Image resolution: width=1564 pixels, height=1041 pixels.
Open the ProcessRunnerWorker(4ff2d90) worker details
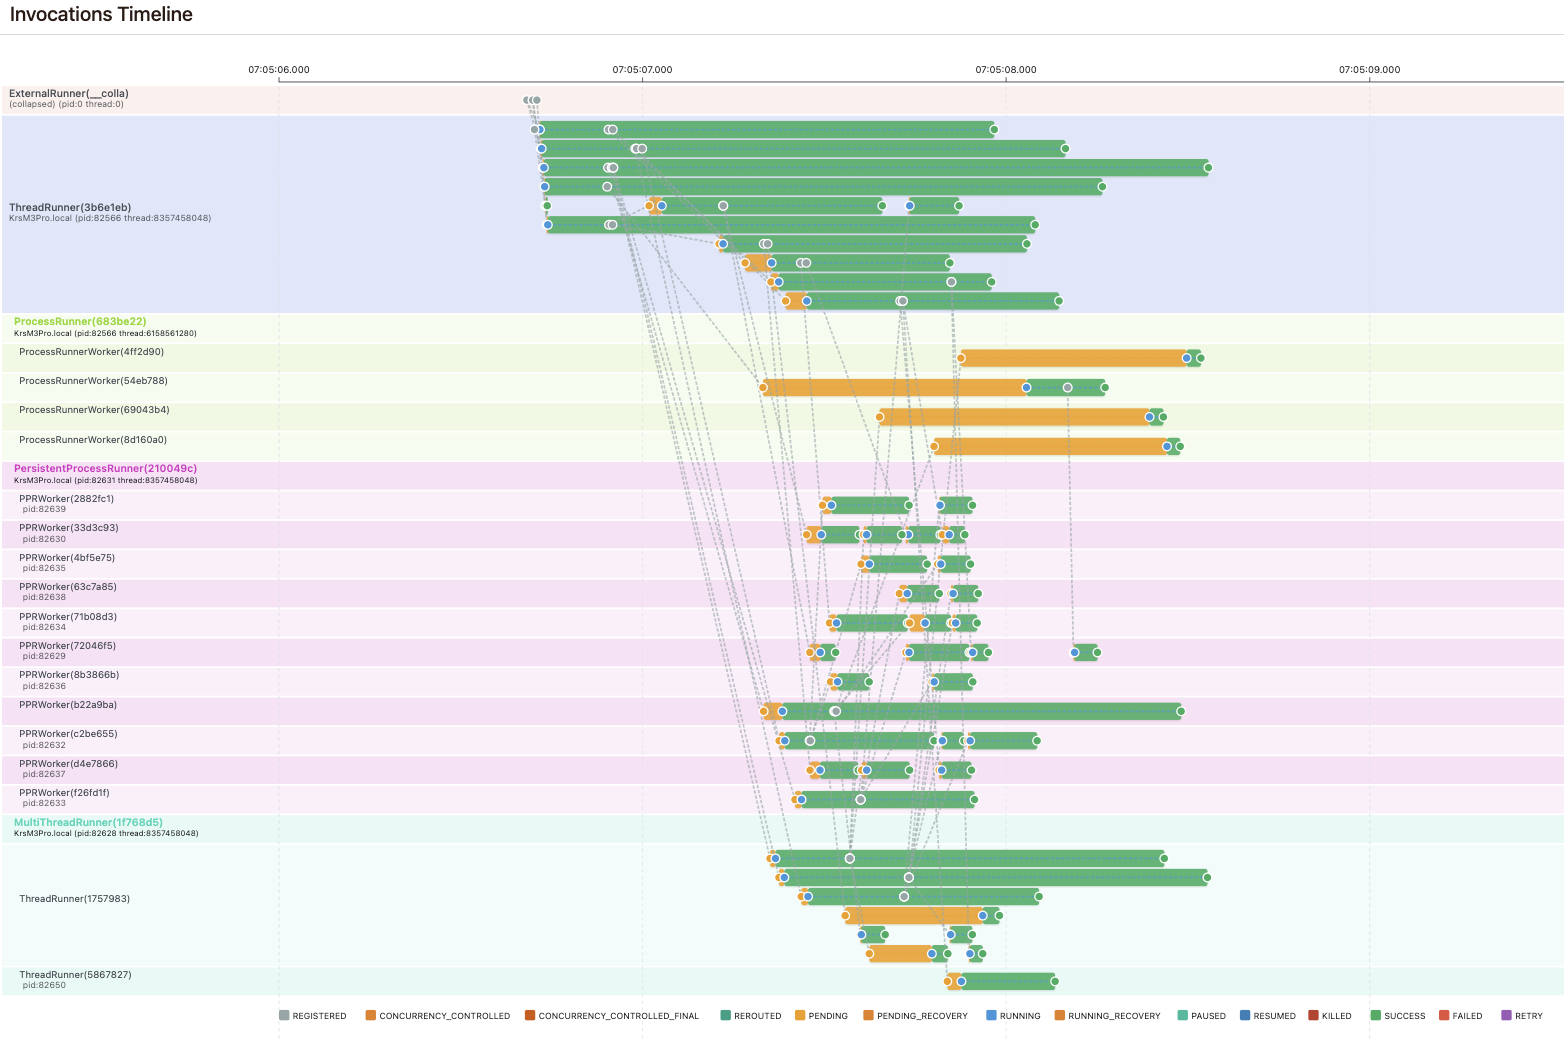pyautogui.click(x=91, y=351)
